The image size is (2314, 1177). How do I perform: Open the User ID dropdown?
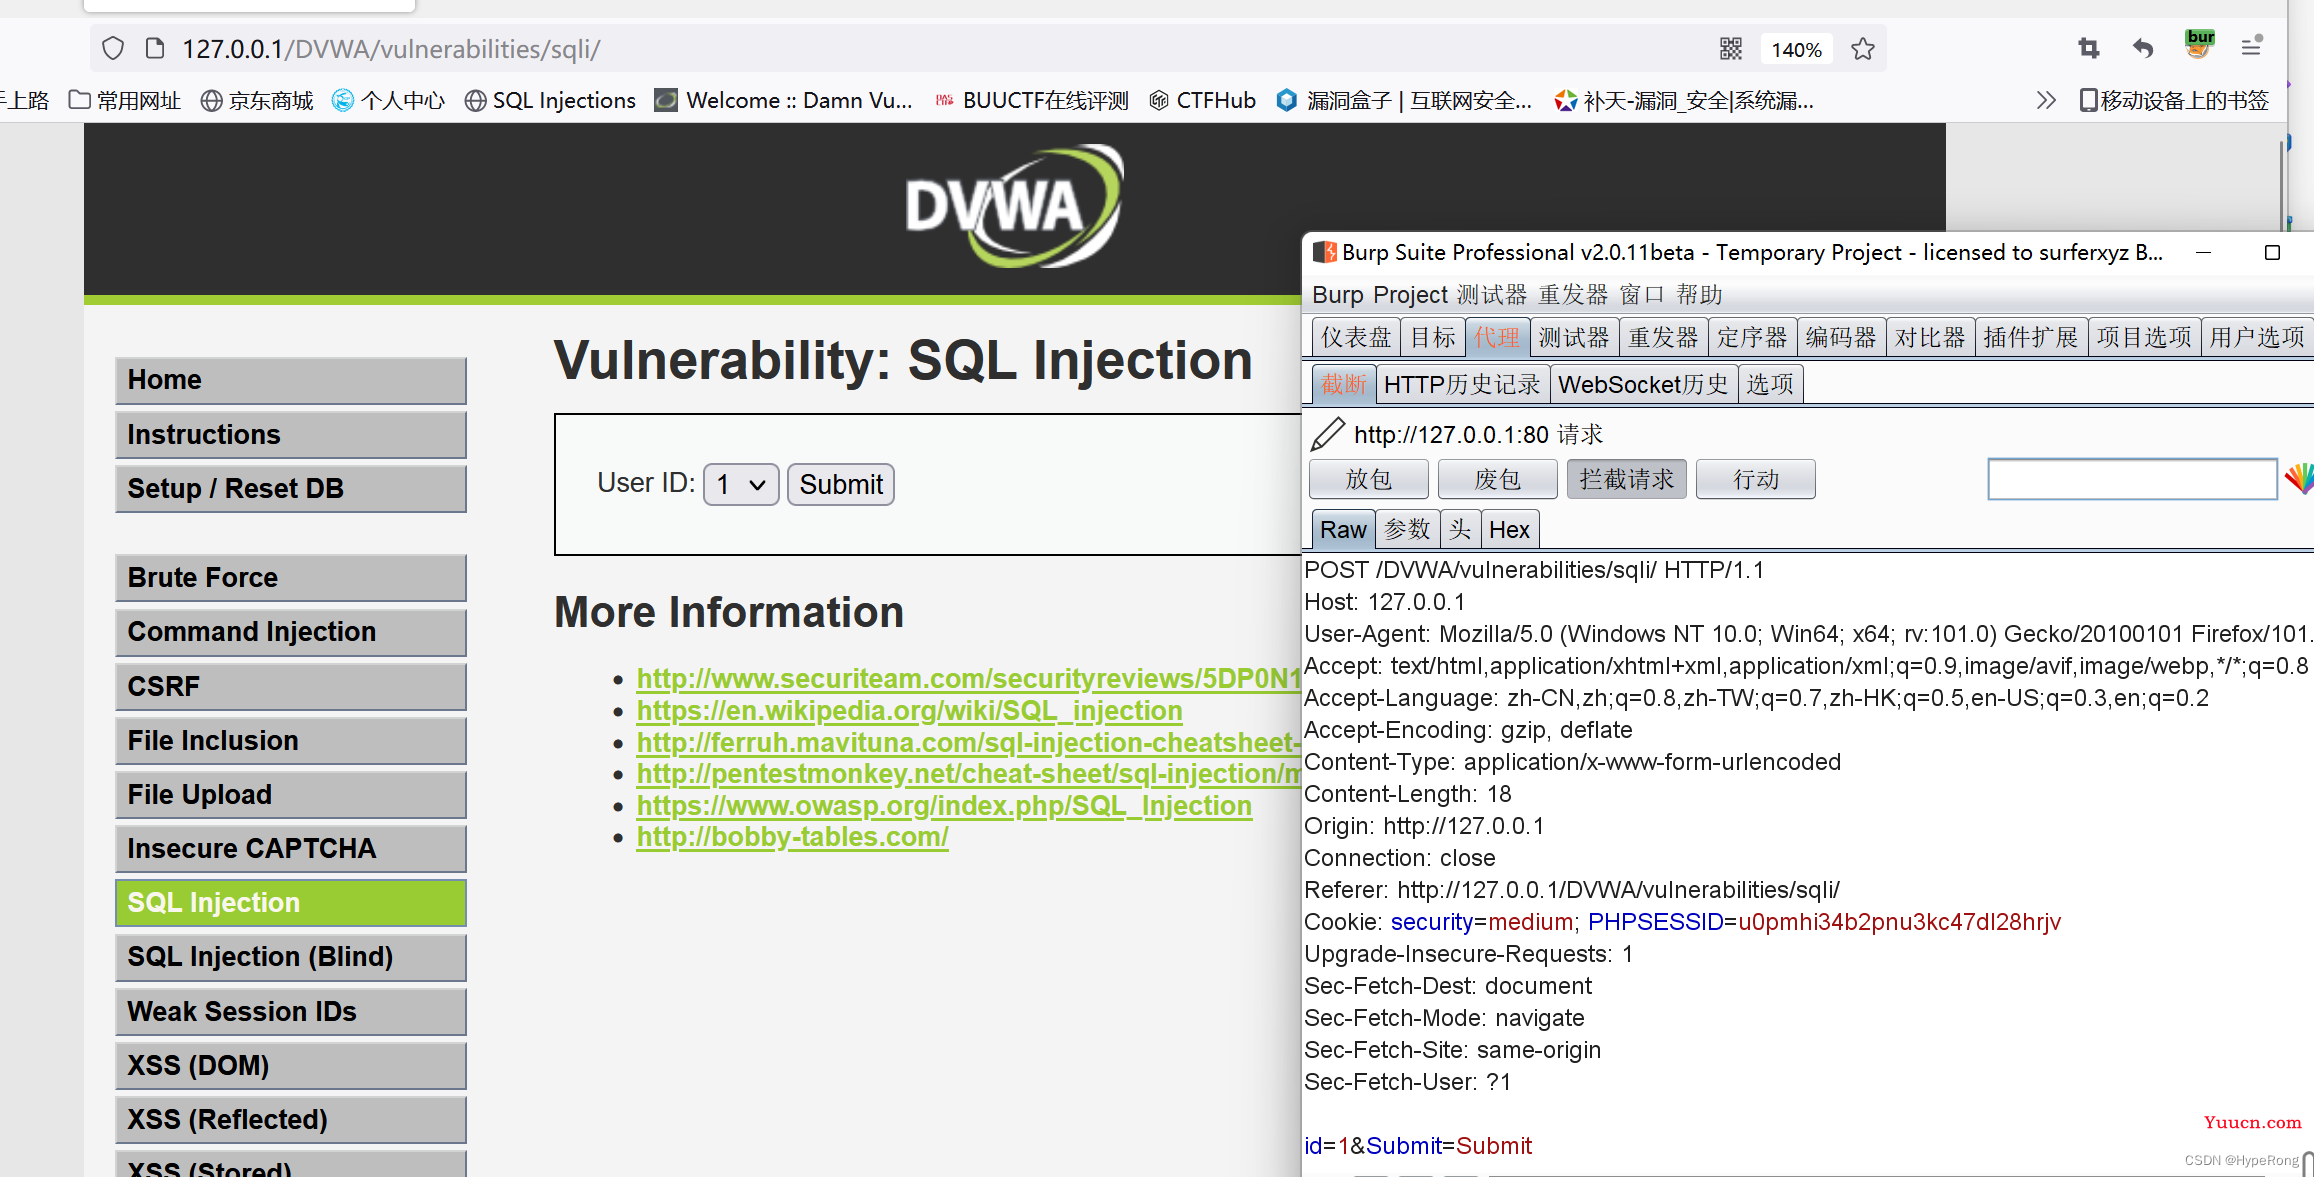[741, 485]
